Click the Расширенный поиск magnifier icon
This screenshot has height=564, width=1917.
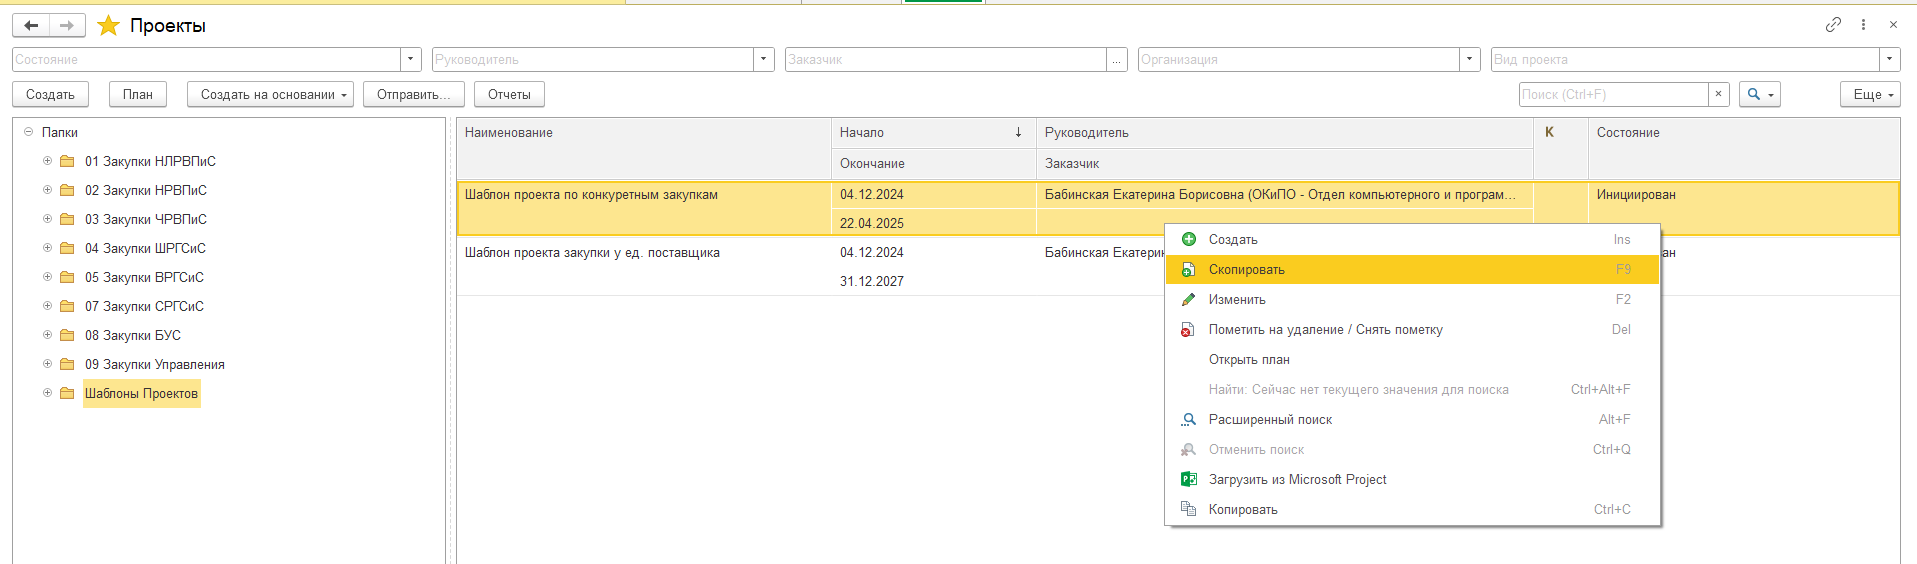(1189, 419)
